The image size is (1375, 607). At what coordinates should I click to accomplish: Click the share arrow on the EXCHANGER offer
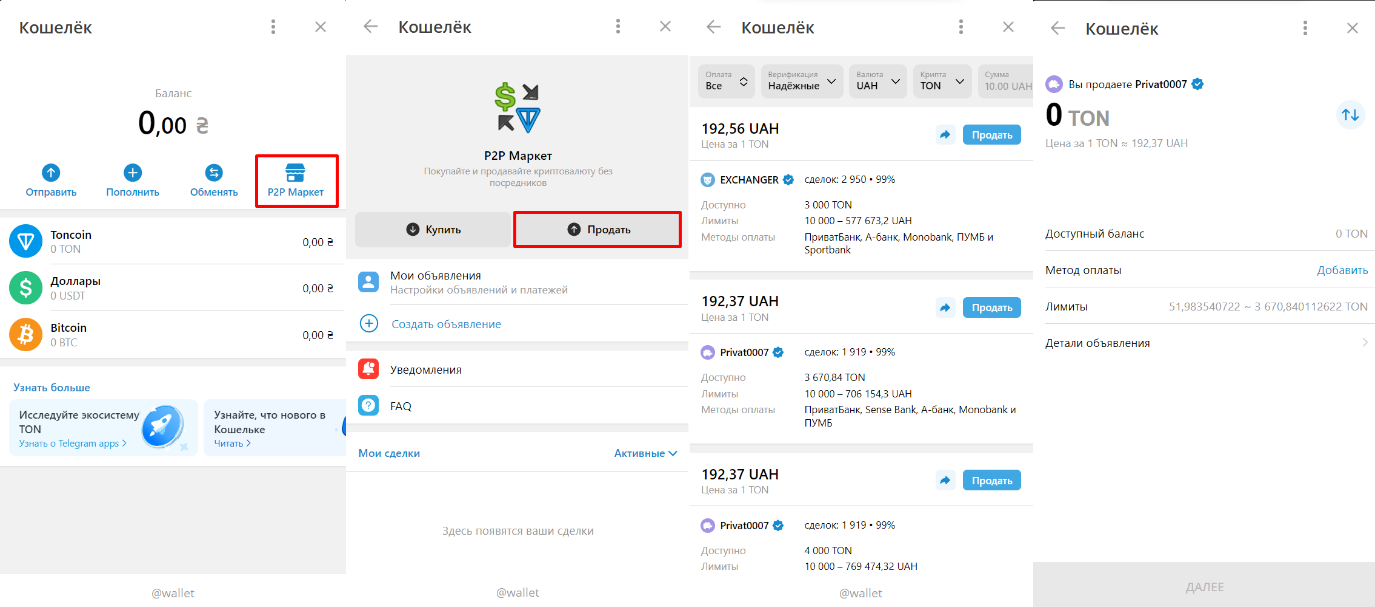pos(945,134)
